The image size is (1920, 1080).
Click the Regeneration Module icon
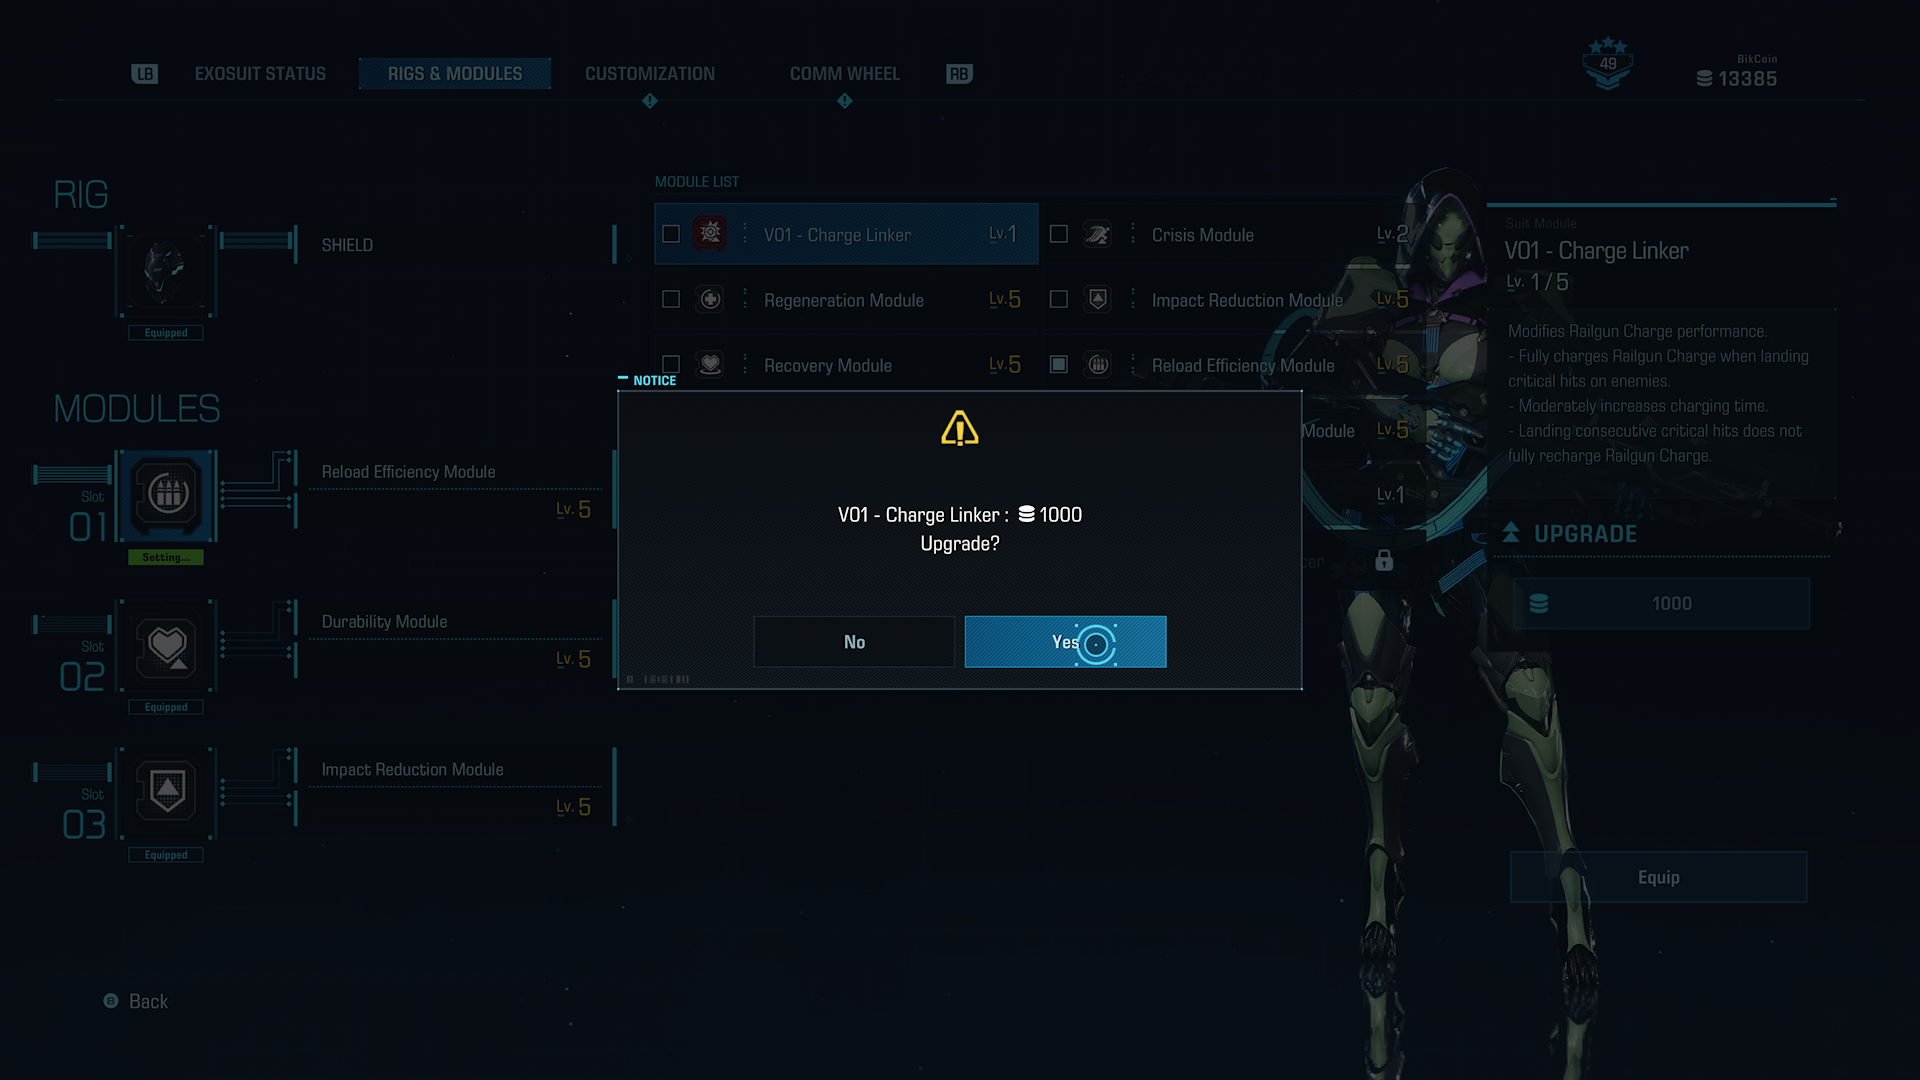tap(711, 299)
